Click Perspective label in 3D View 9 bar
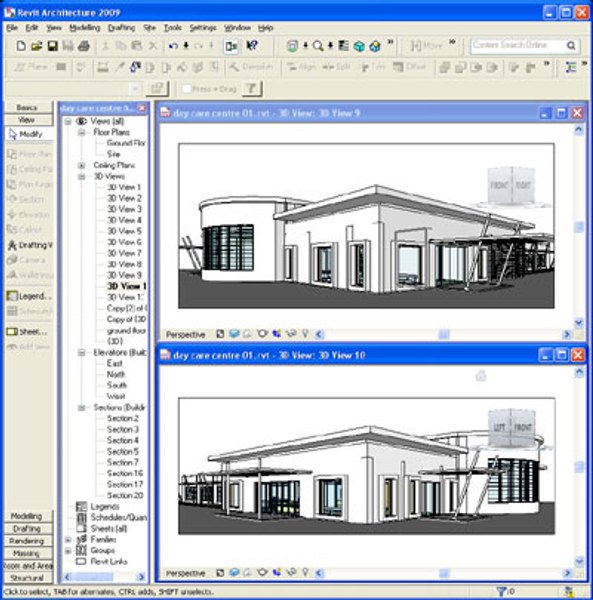The width and height of the screenshot is (593, 600). pos(186,334)
